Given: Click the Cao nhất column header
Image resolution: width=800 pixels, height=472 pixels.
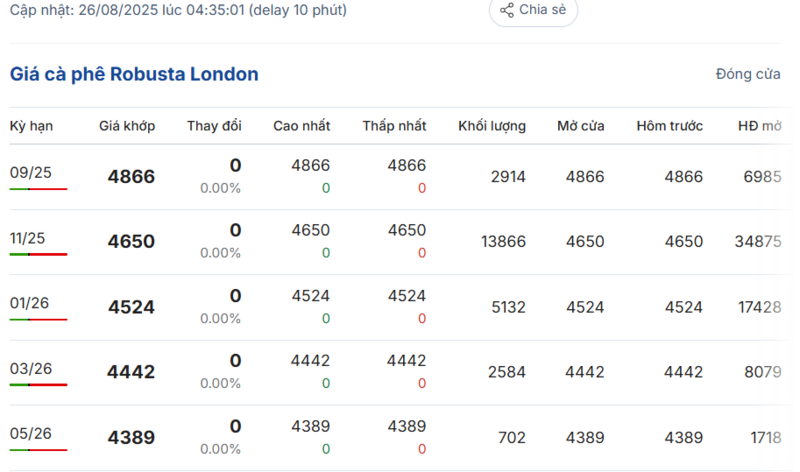Looking at the screenshot, I should [302, 126].
